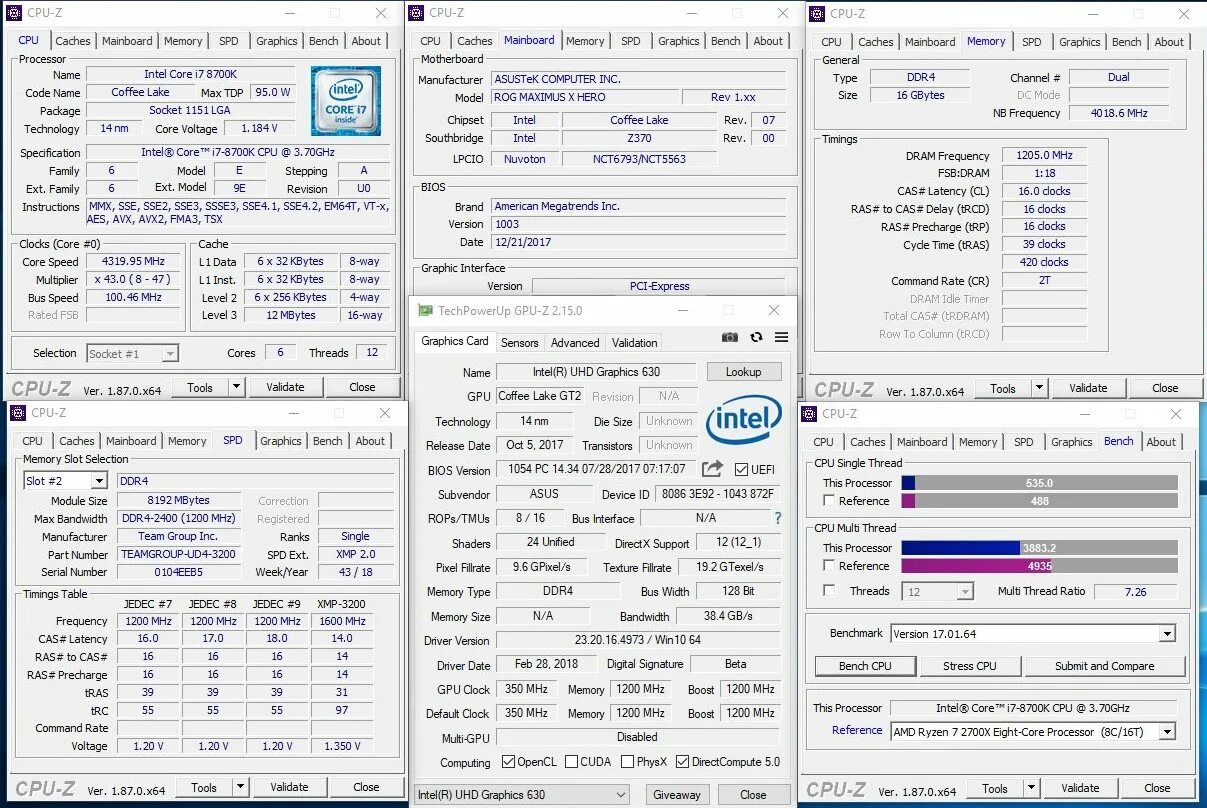Open the Slot #2 memory slot dropdown
Viewport: 1207px width, 808px height.
coord(98,481)
